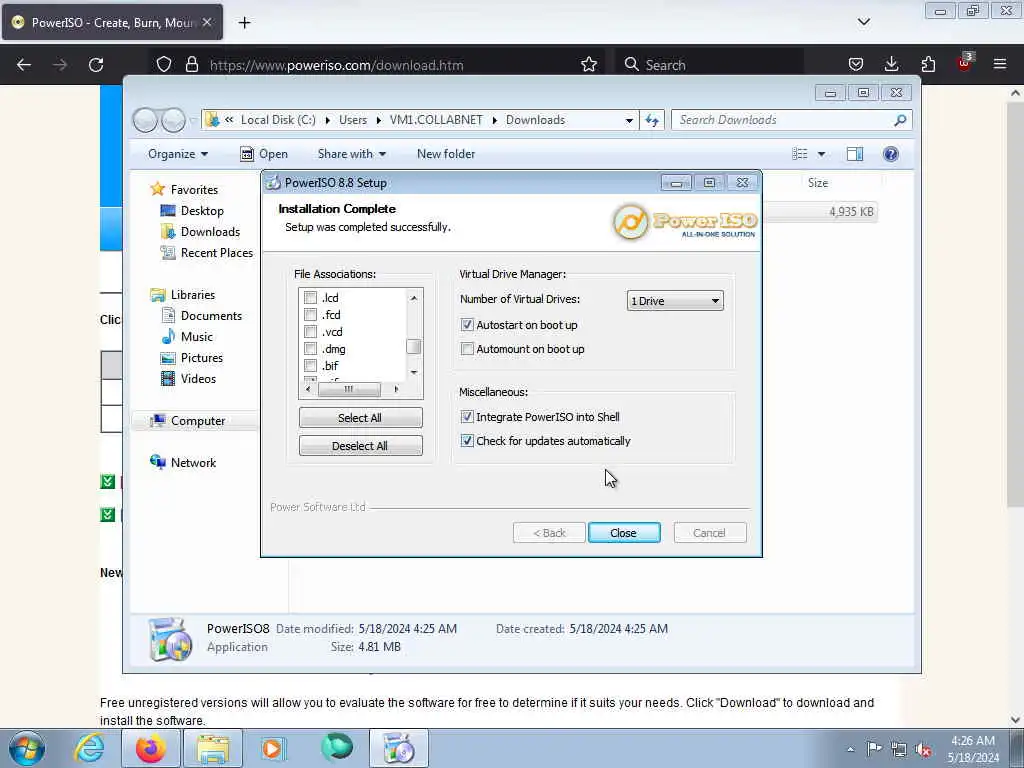Switch to Firefox in the taskbar
Viewport: 1024px width, 768px height.
click(x=151, y=748)
